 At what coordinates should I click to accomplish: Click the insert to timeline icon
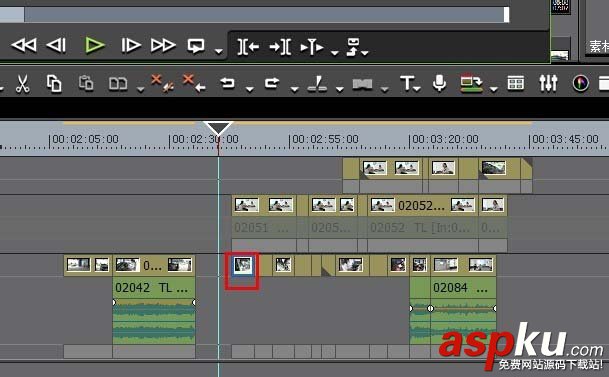tap(312, 47)
